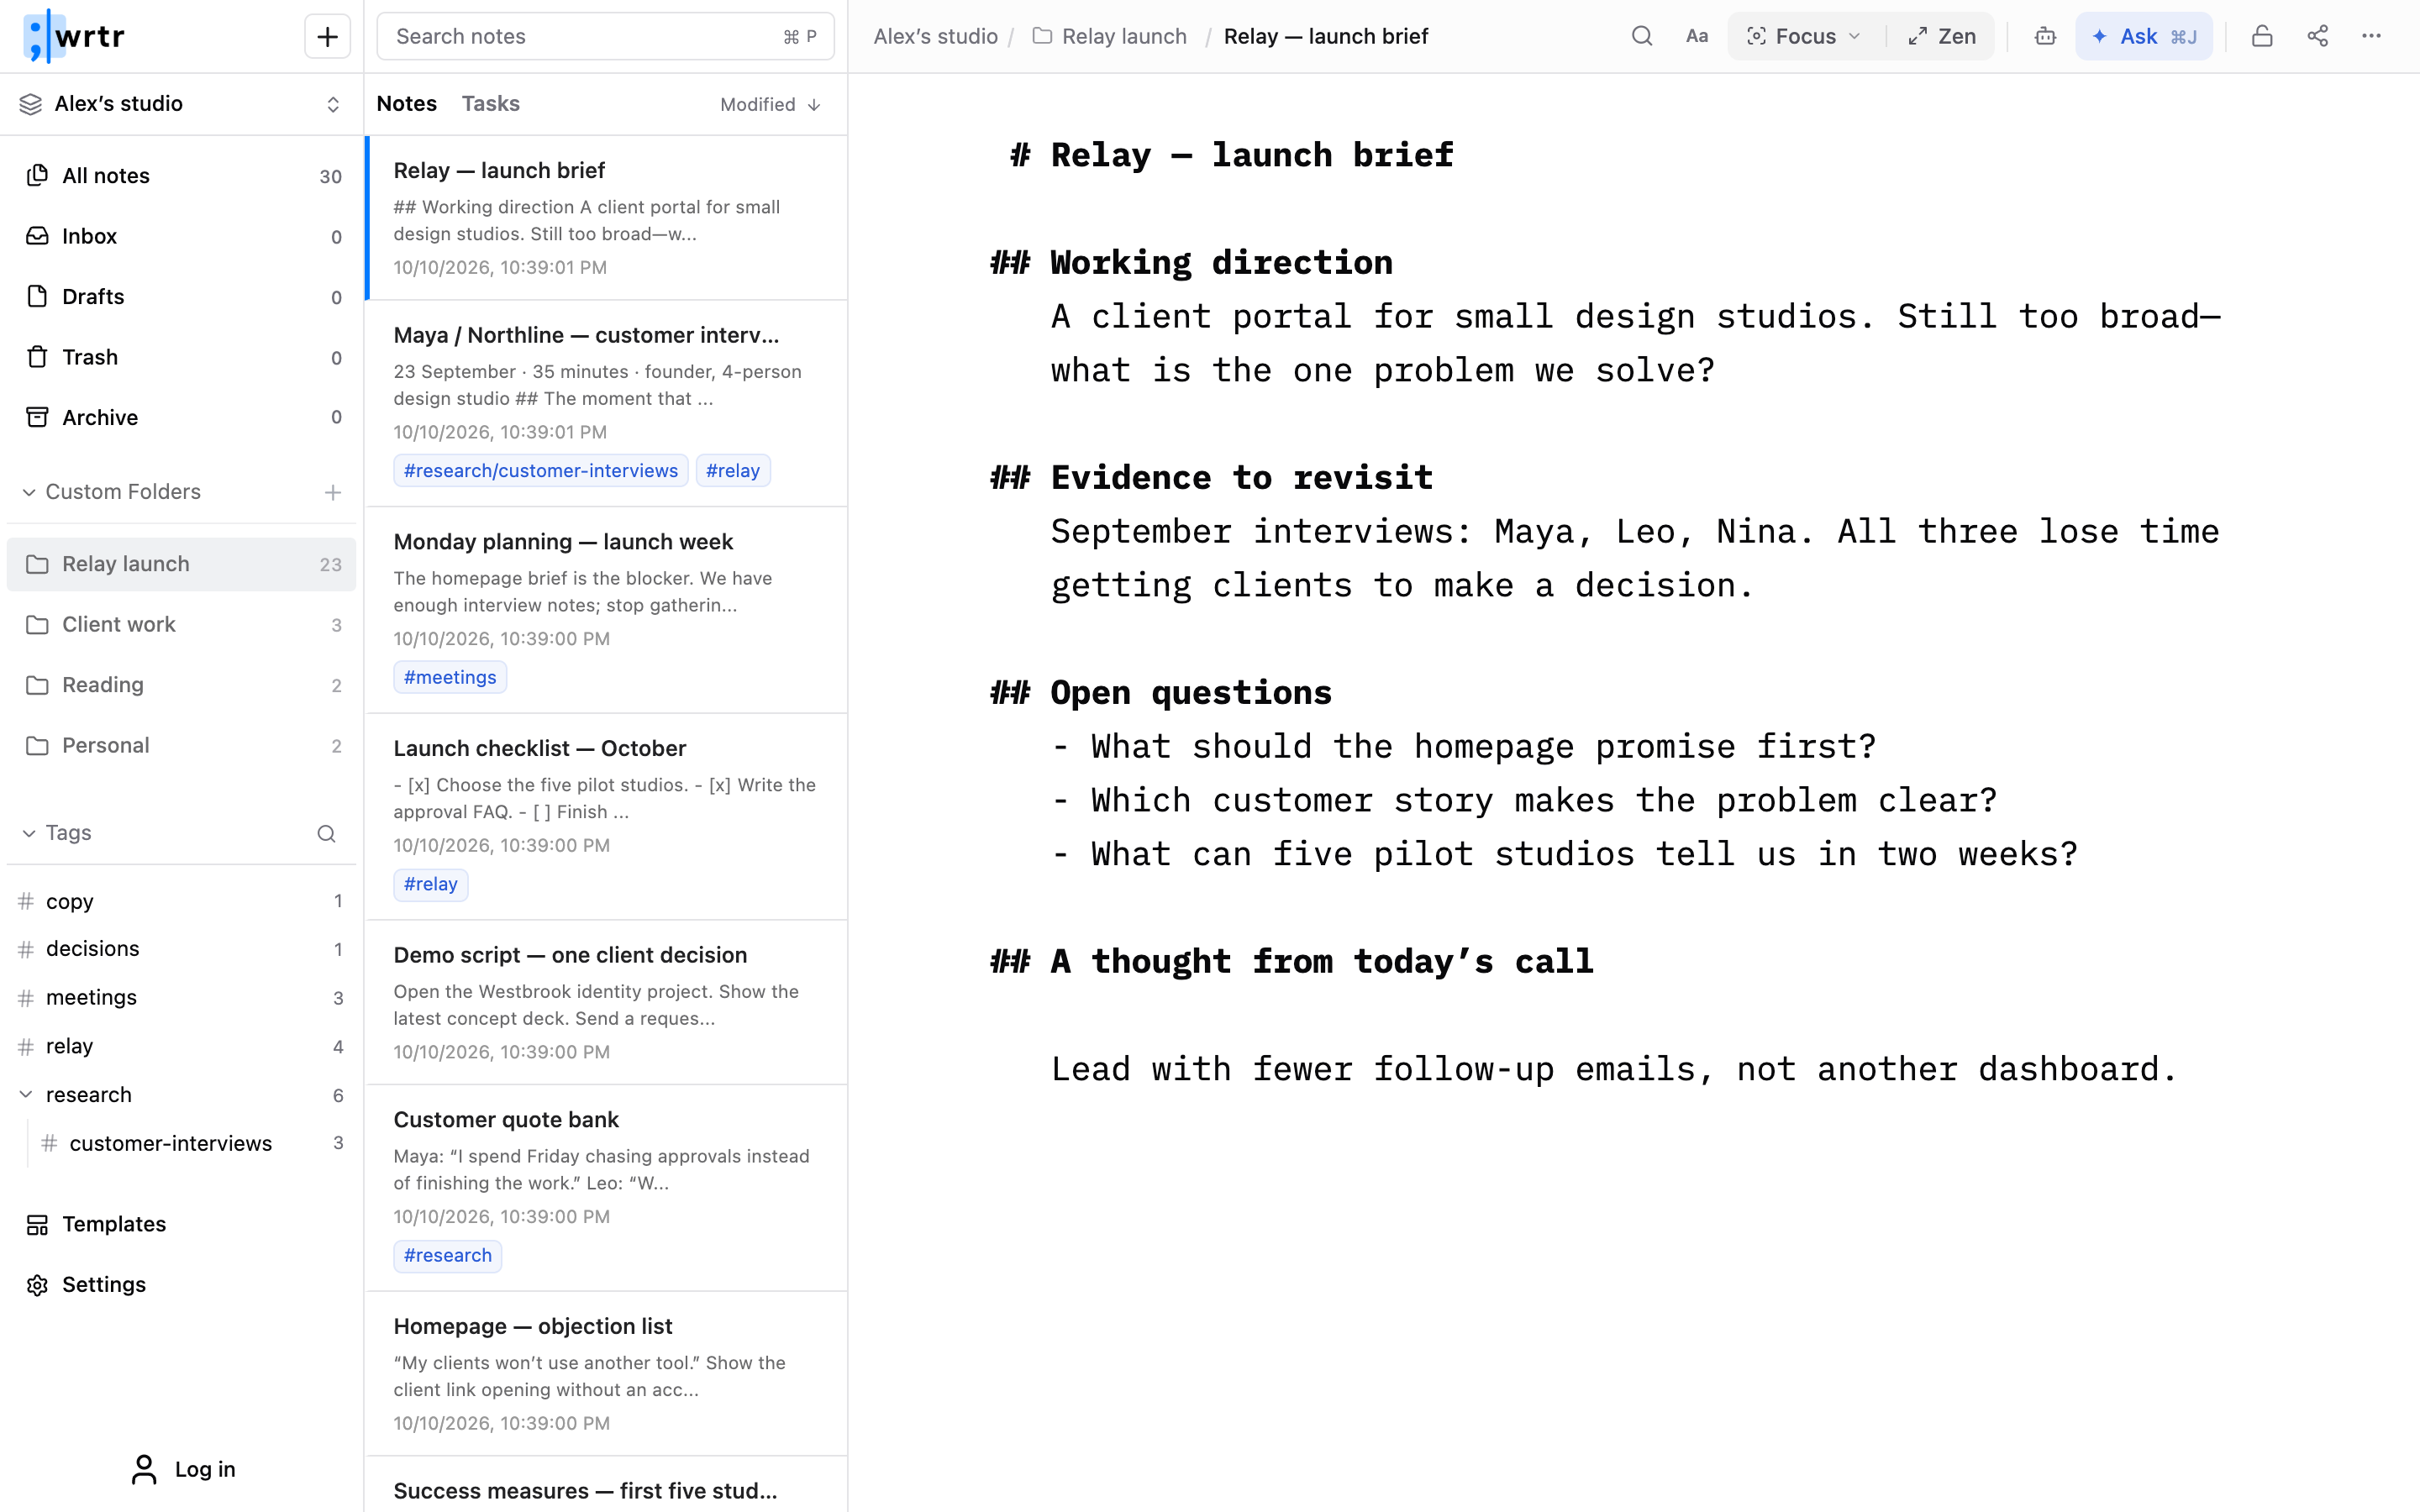Open the Aa typography settings
Viewport: 2420px width, 1512px height.
[x=1697, y=36]
